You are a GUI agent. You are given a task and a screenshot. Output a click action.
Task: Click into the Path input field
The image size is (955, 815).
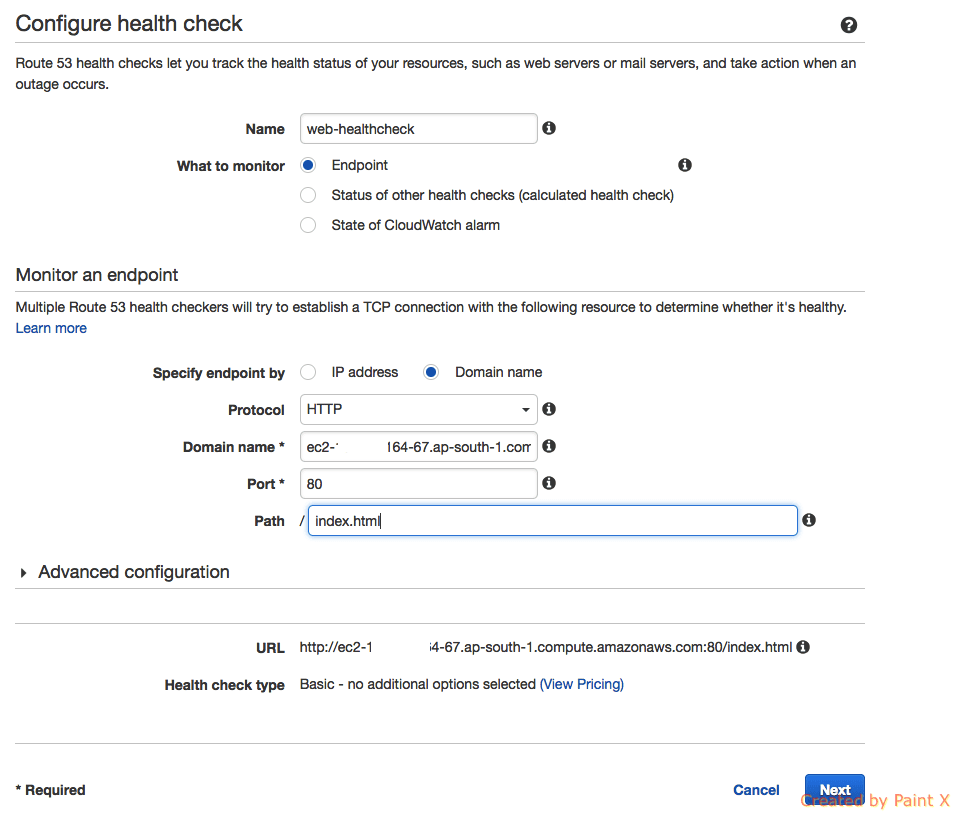(552, 521)
